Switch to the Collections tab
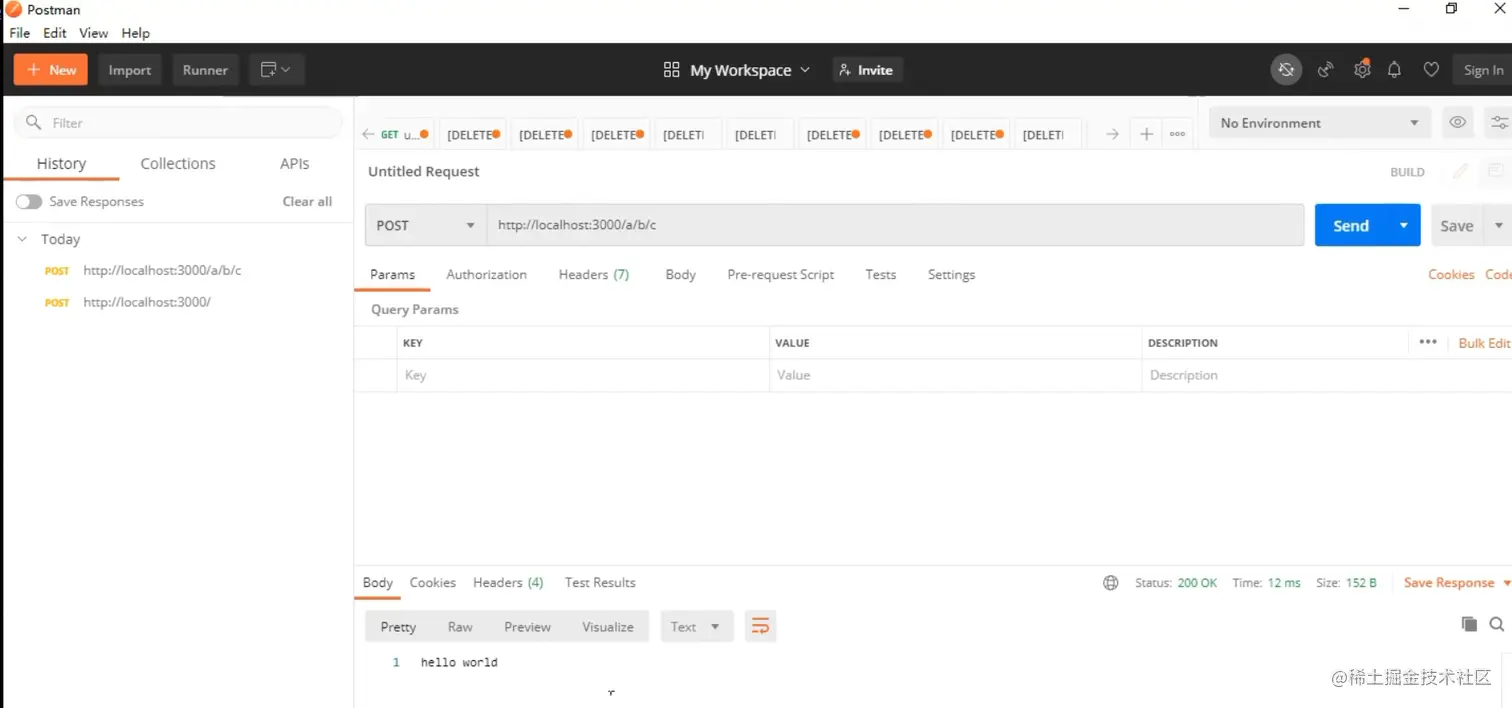This screenshot has width=1512, height=708. (178, 164)
